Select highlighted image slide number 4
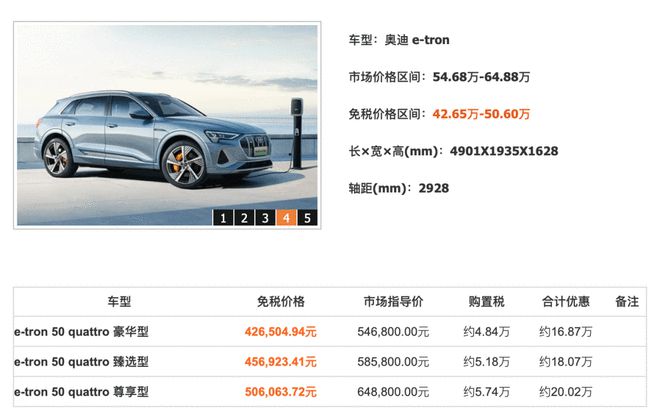 pos(286,218)
